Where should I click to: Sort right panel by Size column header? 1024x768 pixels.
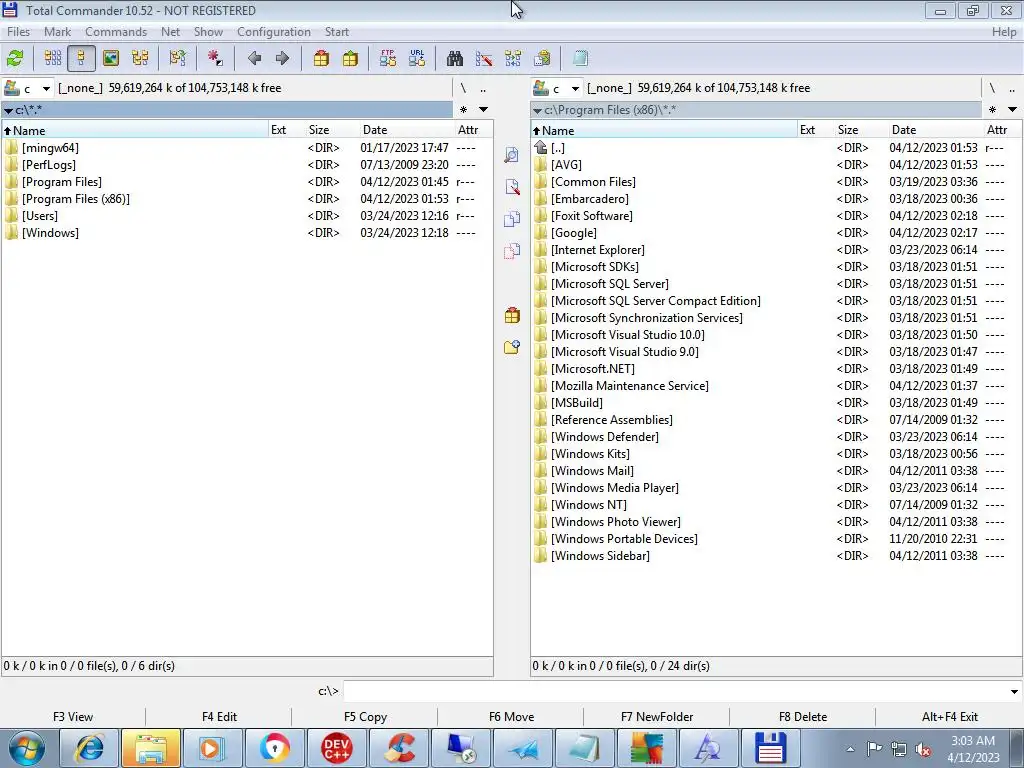click(861, 129)
